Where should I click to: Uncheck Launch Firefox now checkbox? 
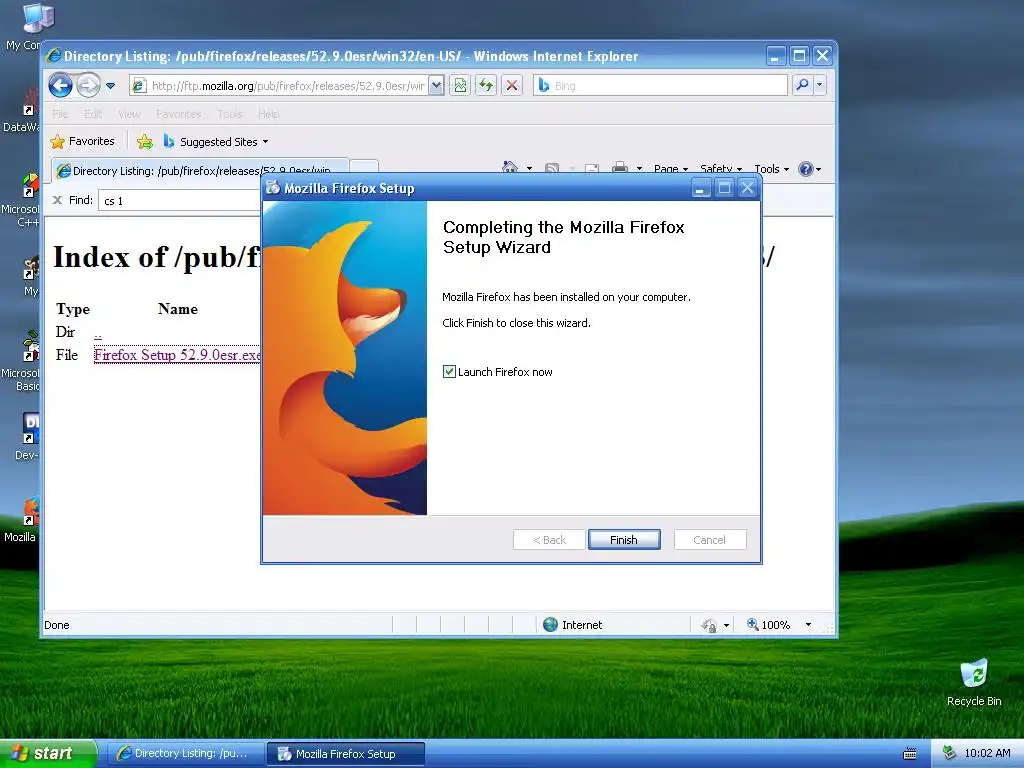point(449,372)
